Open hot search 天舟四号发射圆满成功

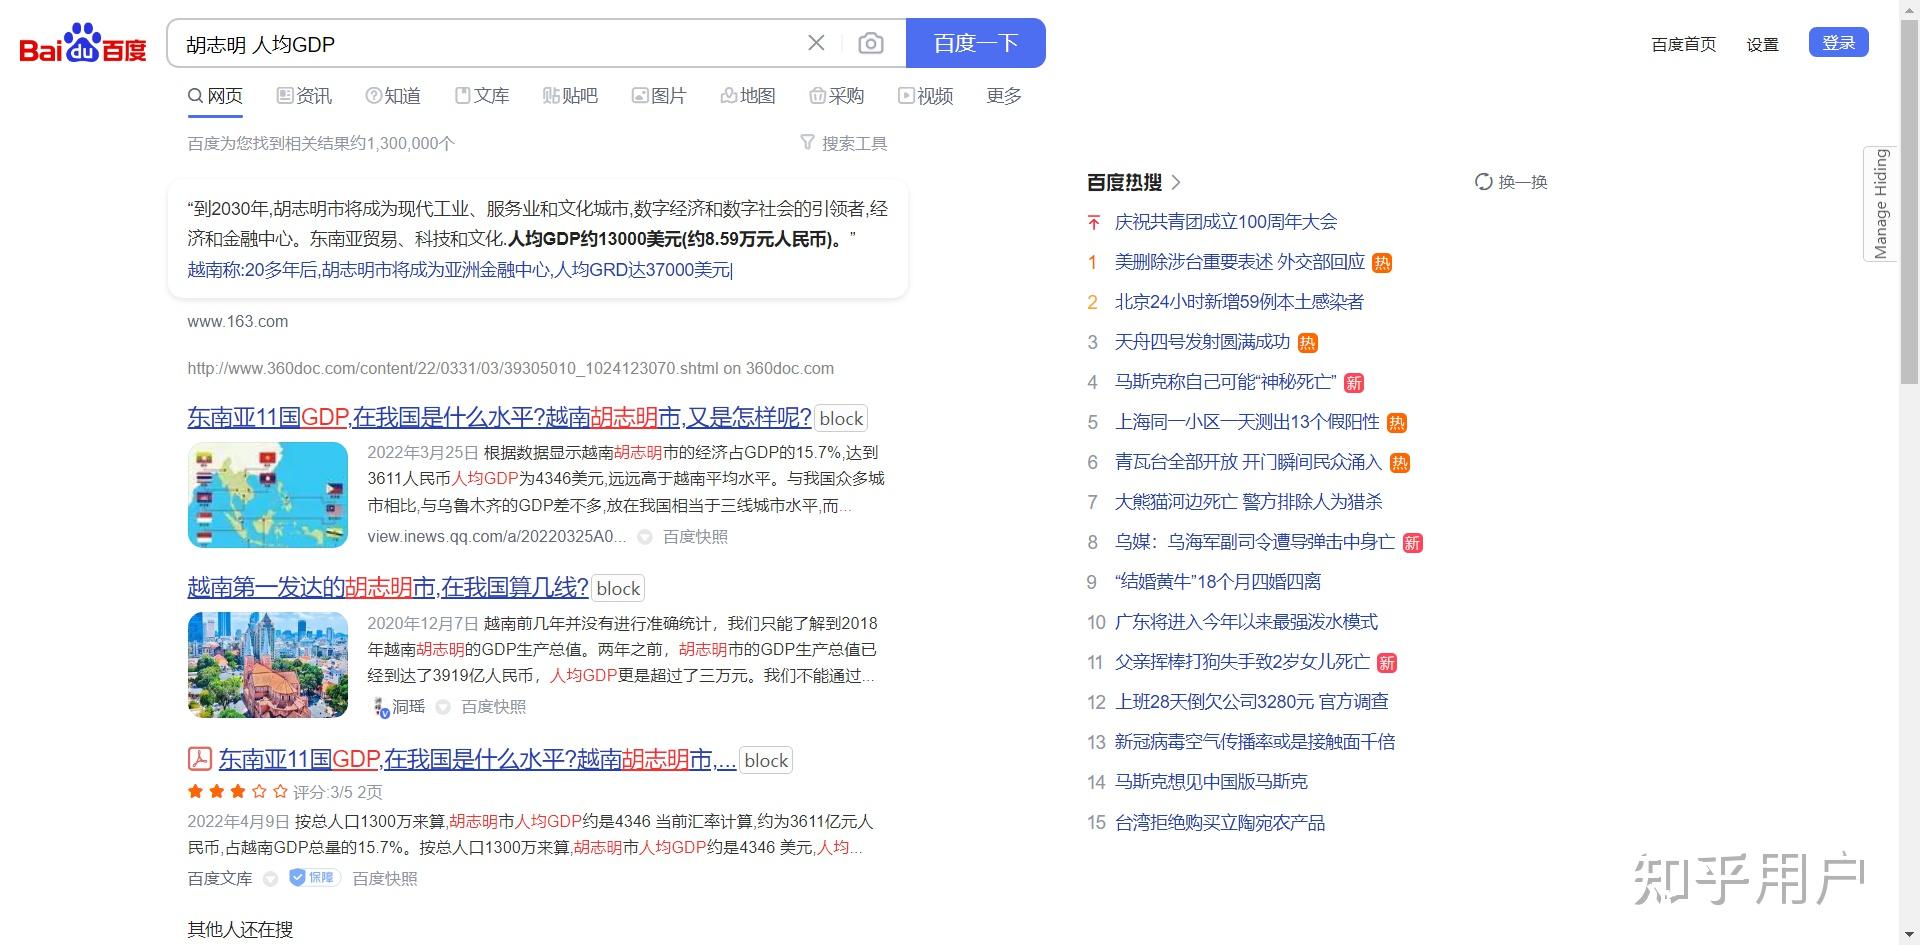point(1202,342)
